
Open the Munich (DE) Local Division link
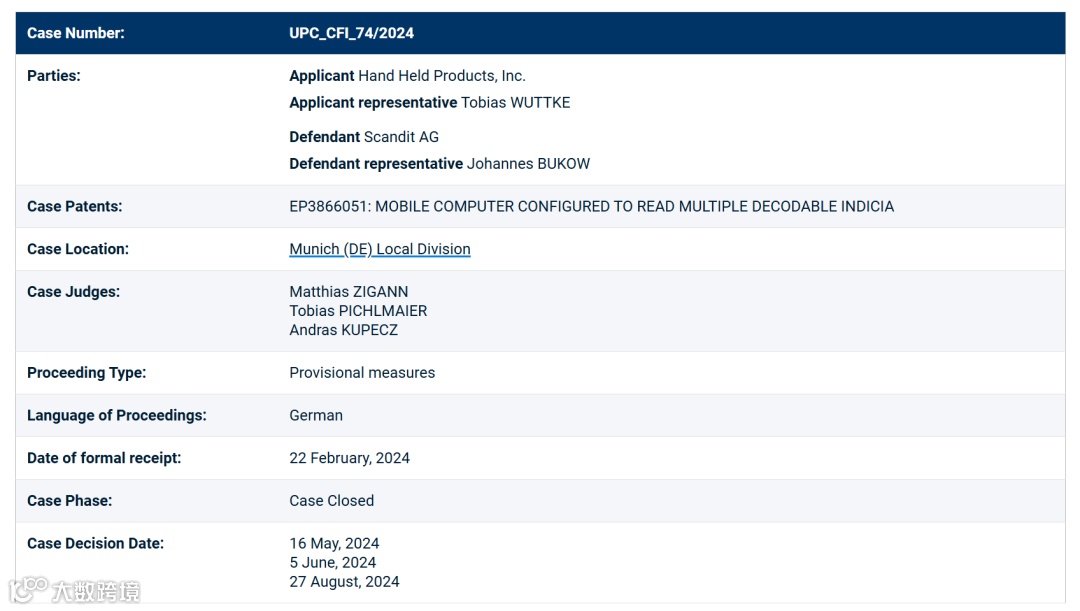click(379, 249)
